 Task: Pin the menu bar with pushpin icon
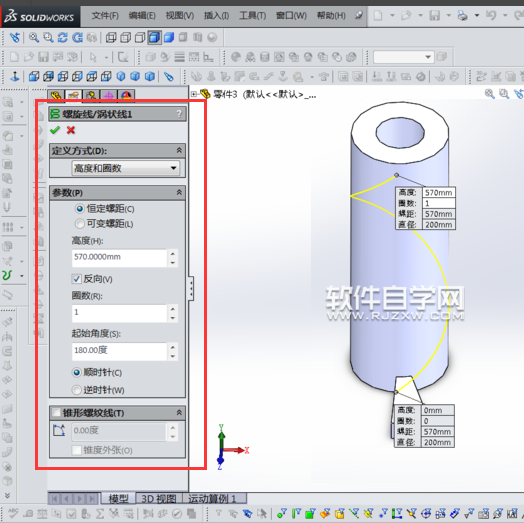pyautogui.click(x=359, y=15)
